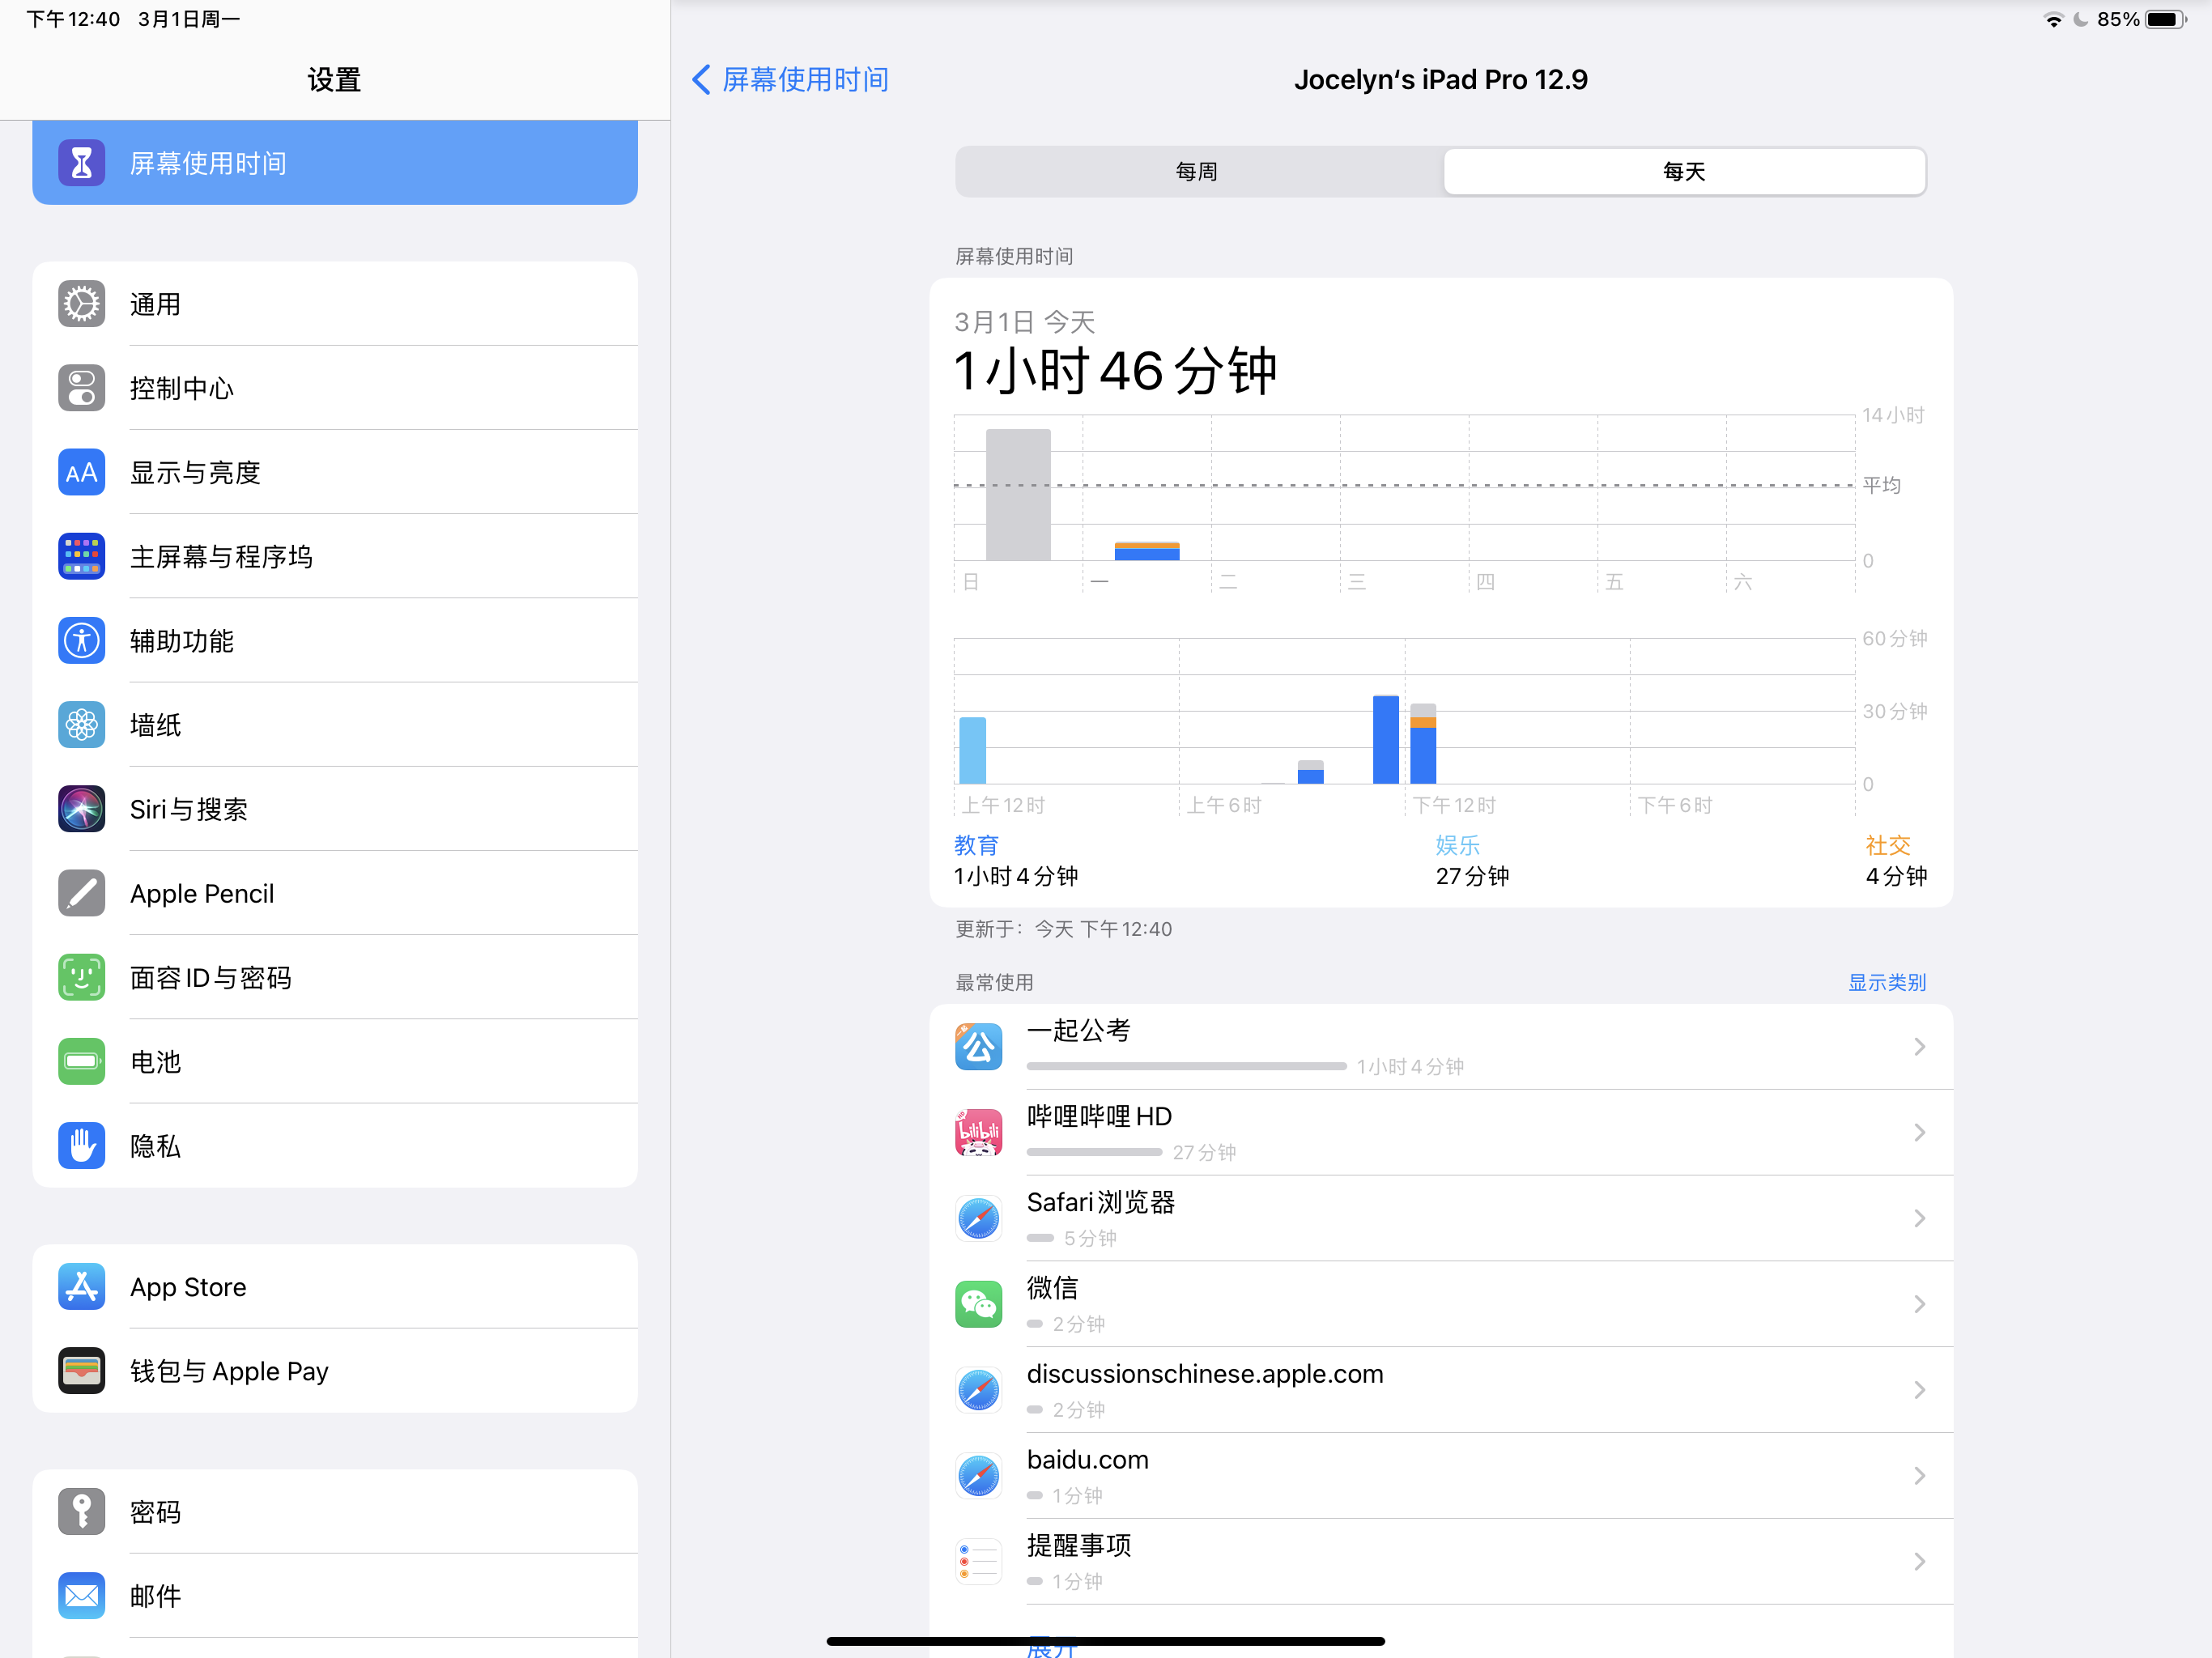Tap the light blue 上午12时 usage bar
2212x1658 pixels.
(x=972, y=750)
